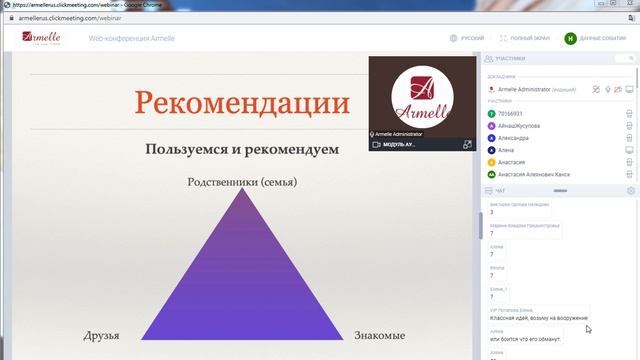Click the browser address bar URL
Viewport: 640px width, 360px height.
[70, 18]
